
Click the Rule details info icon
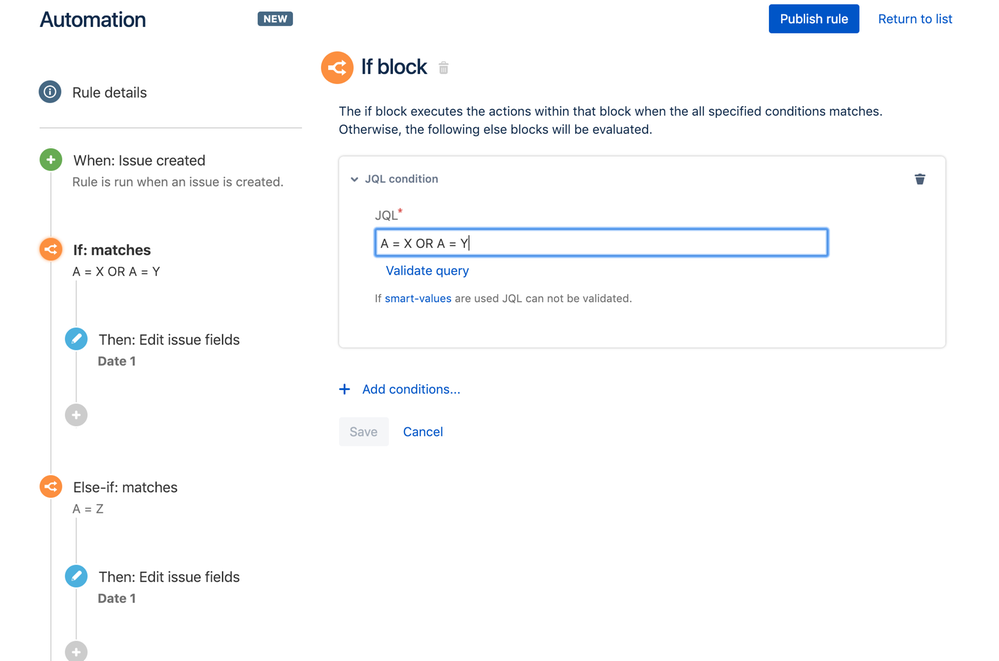[x=50, y=92]
